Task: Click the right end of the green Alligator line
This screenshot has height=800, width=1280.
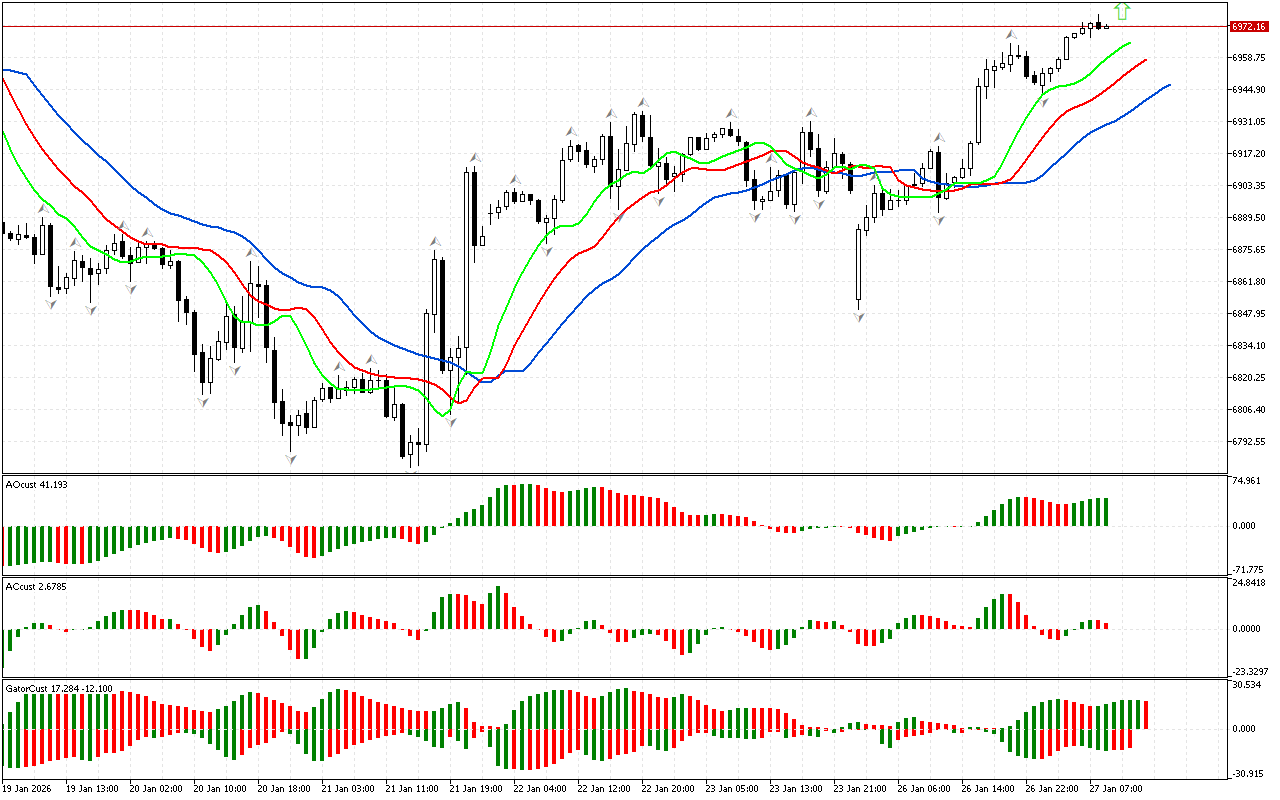Action: 1130,43
